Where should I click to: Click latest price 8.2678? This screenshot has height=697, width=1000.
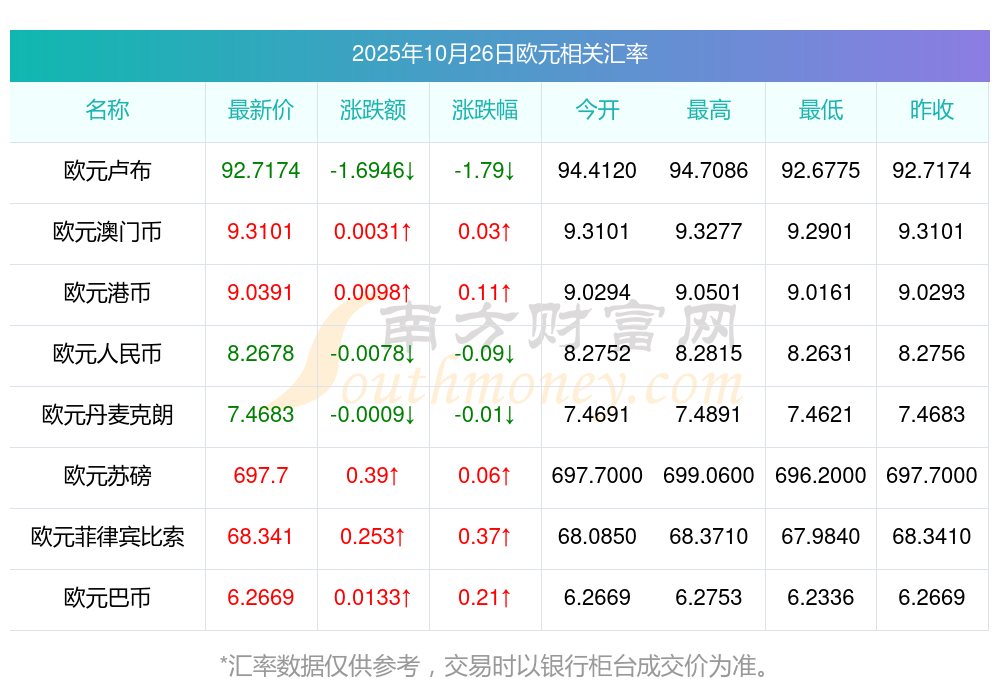tap(260, 353)
